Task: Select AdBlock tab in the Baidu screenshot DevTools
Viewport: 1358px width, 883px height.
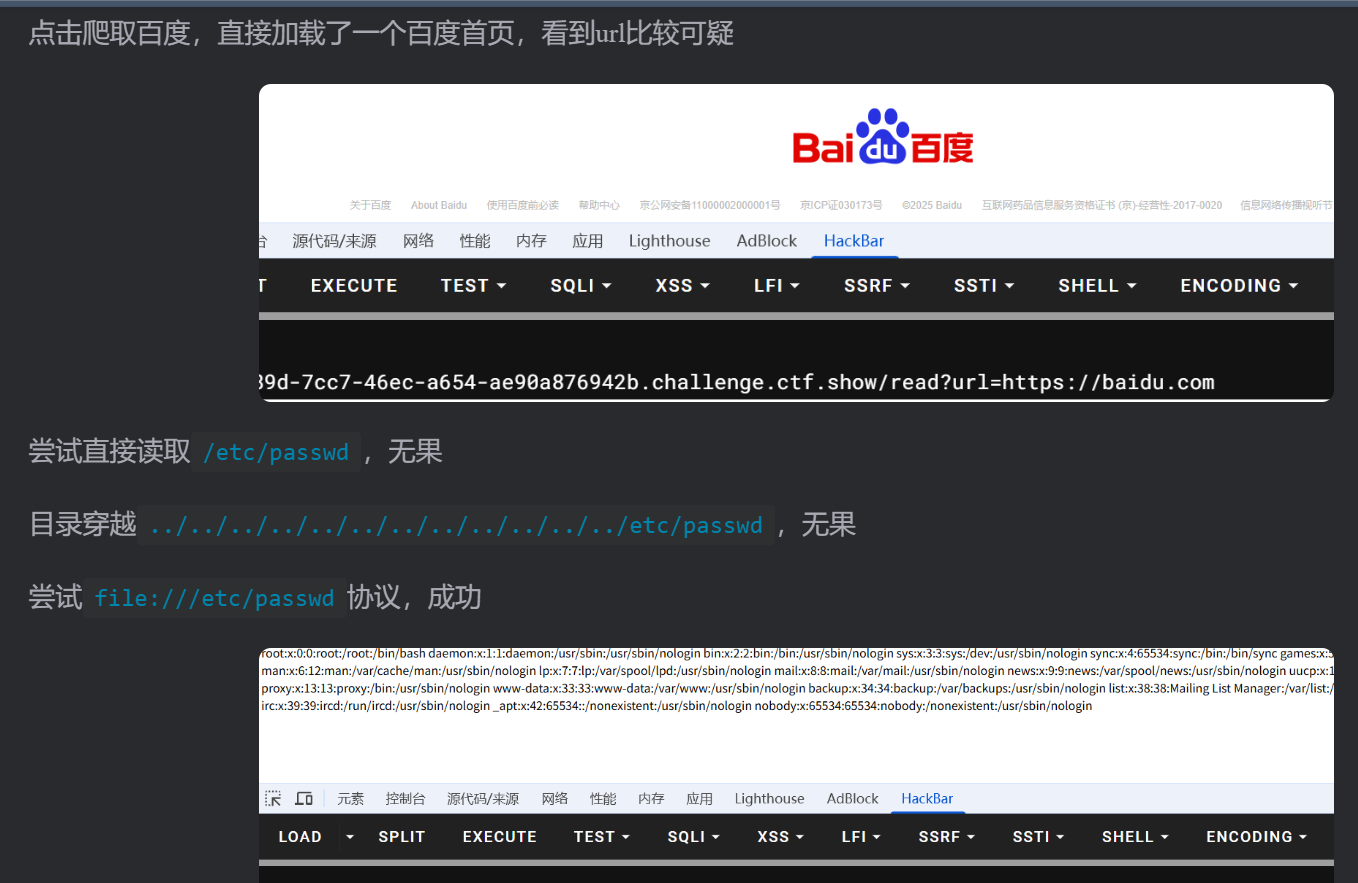Action: [767, 241]
